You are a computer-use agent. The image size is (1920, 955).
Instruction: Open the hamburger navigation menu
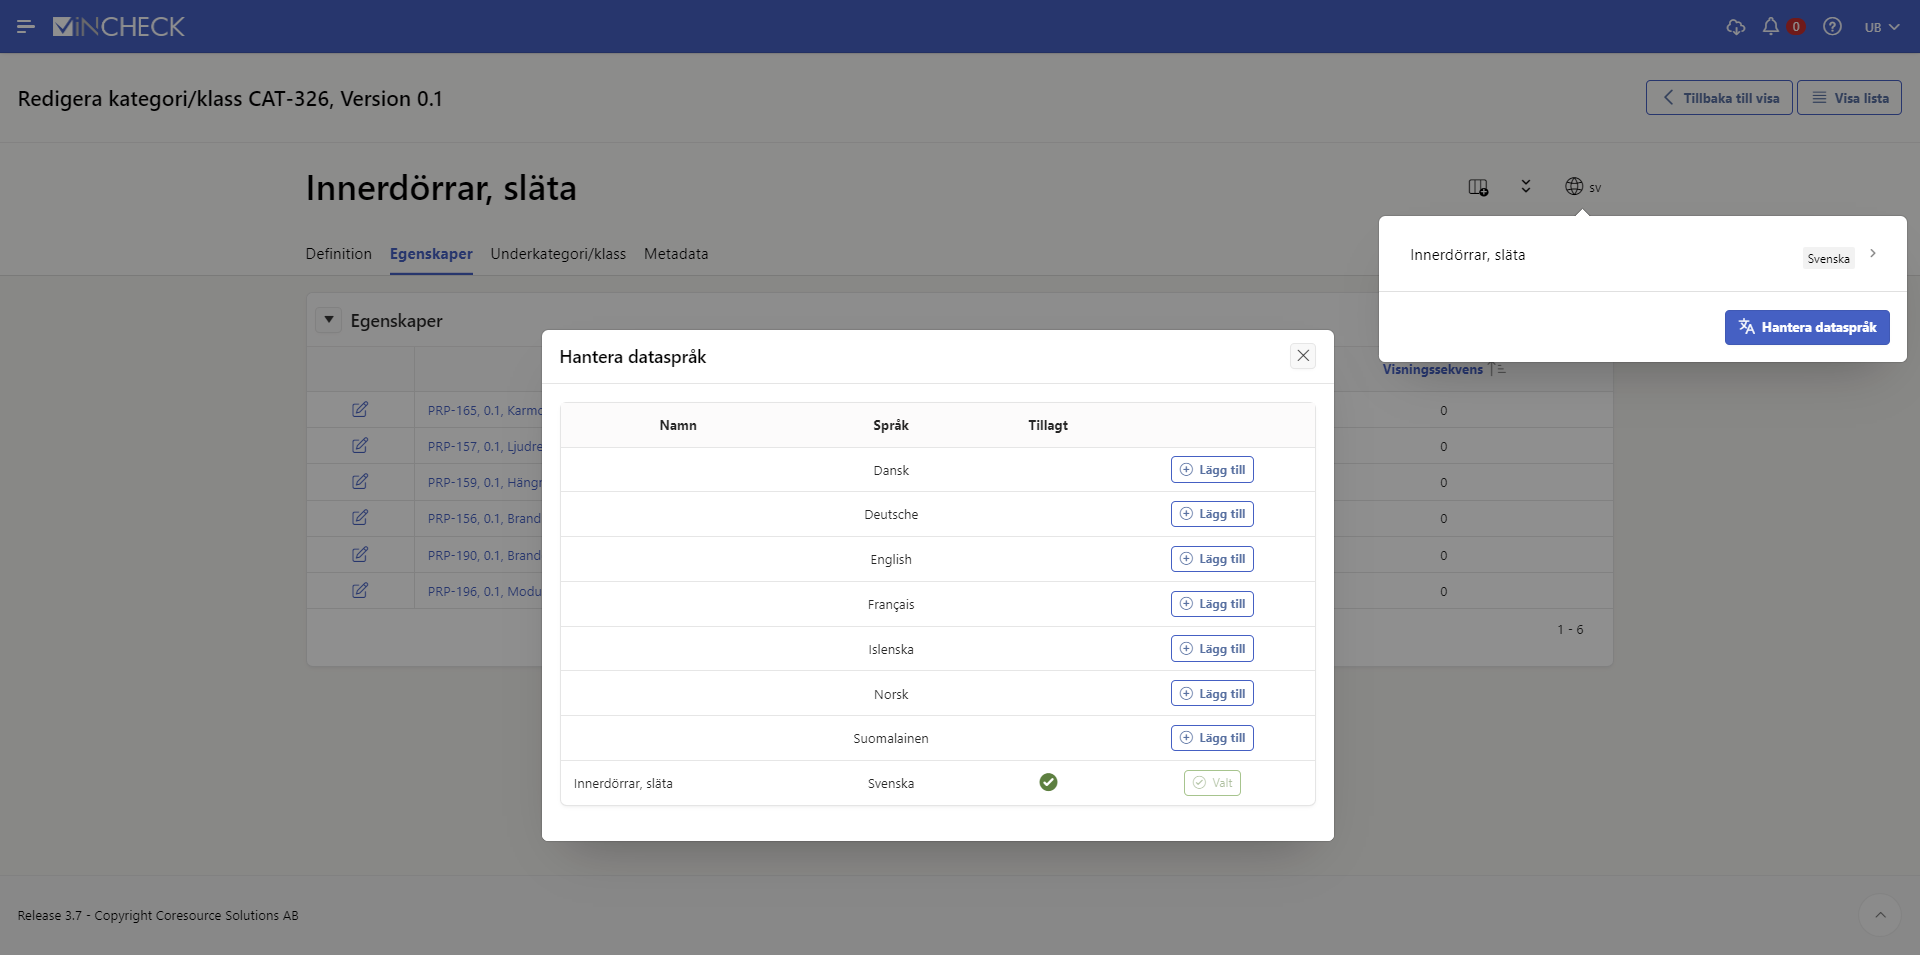pos(26,27)
